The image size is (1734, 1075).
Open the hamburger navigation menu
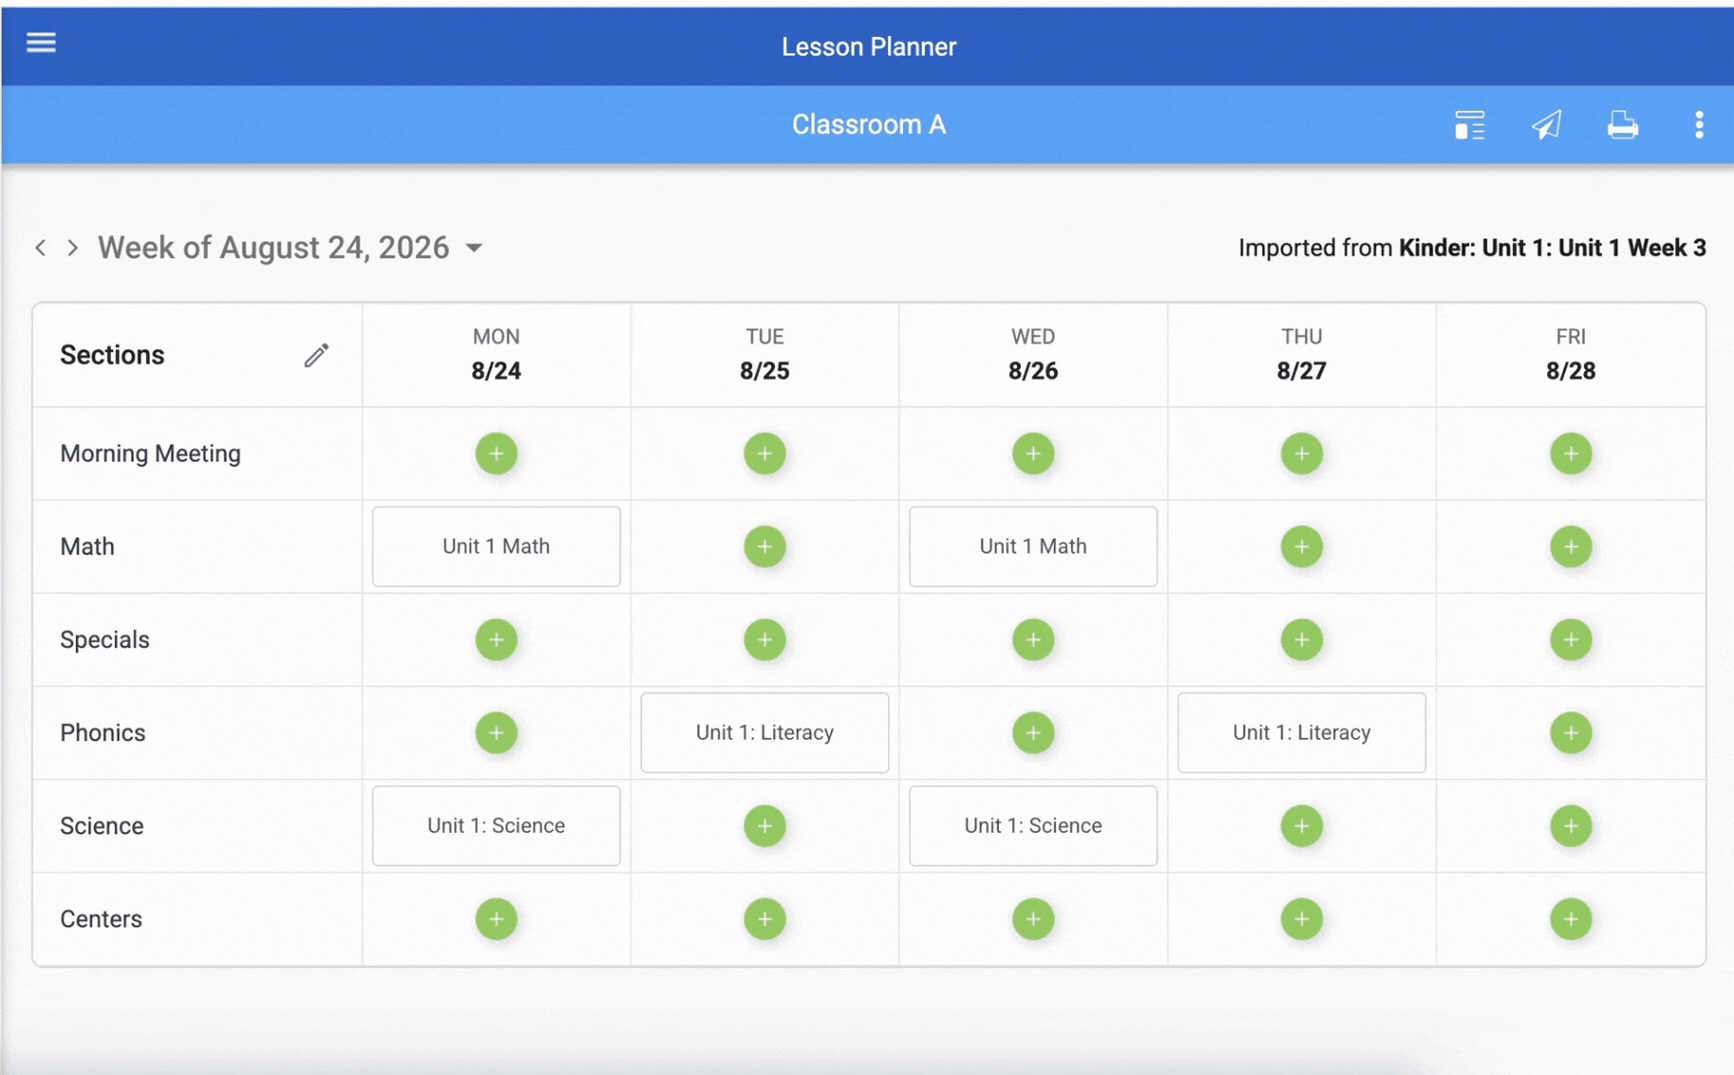(41, 42)
